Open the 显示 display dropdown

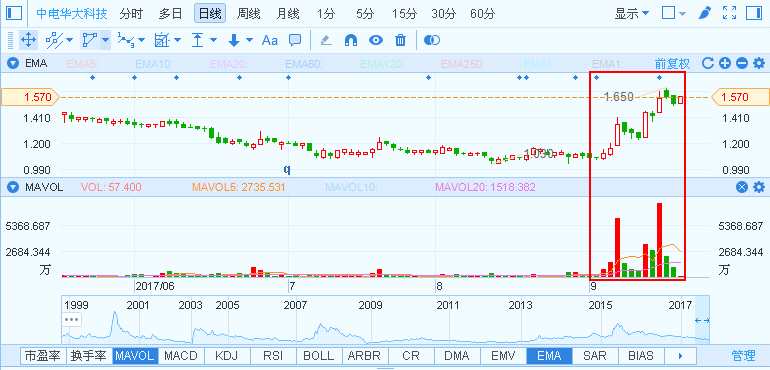[632, 13]
